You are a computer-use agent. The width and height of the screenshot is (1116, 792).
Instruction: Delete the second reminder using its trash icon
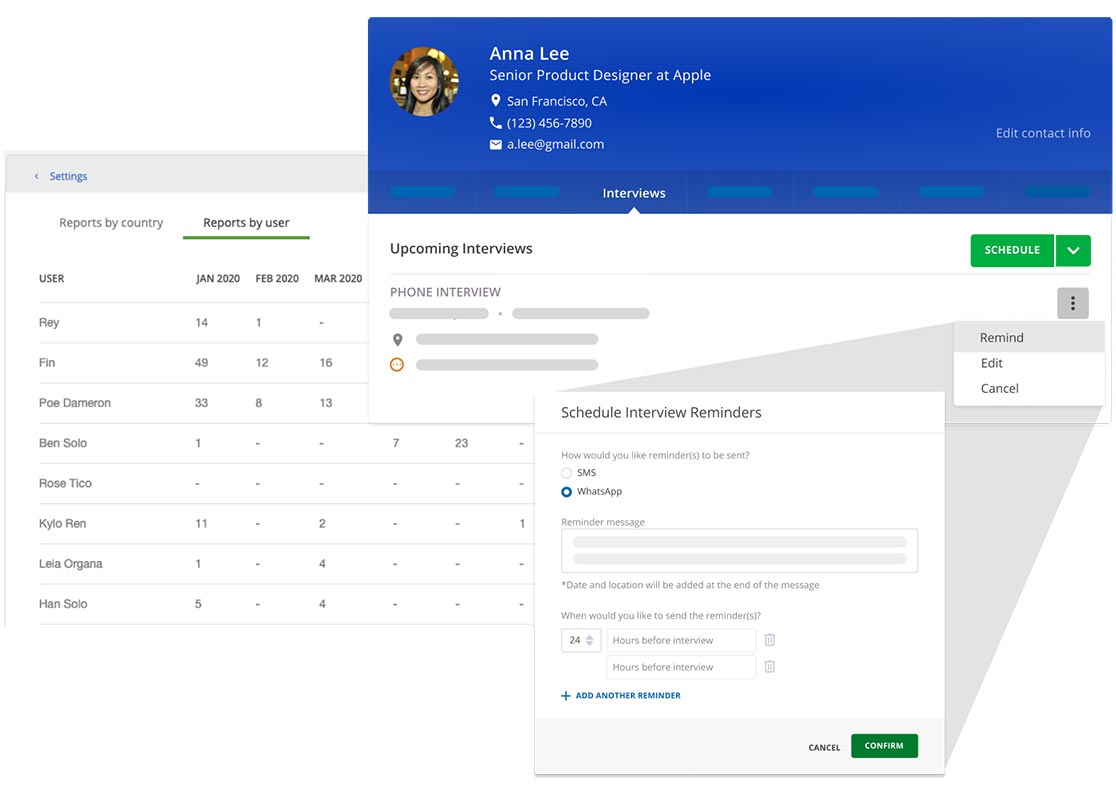[770, 667]
